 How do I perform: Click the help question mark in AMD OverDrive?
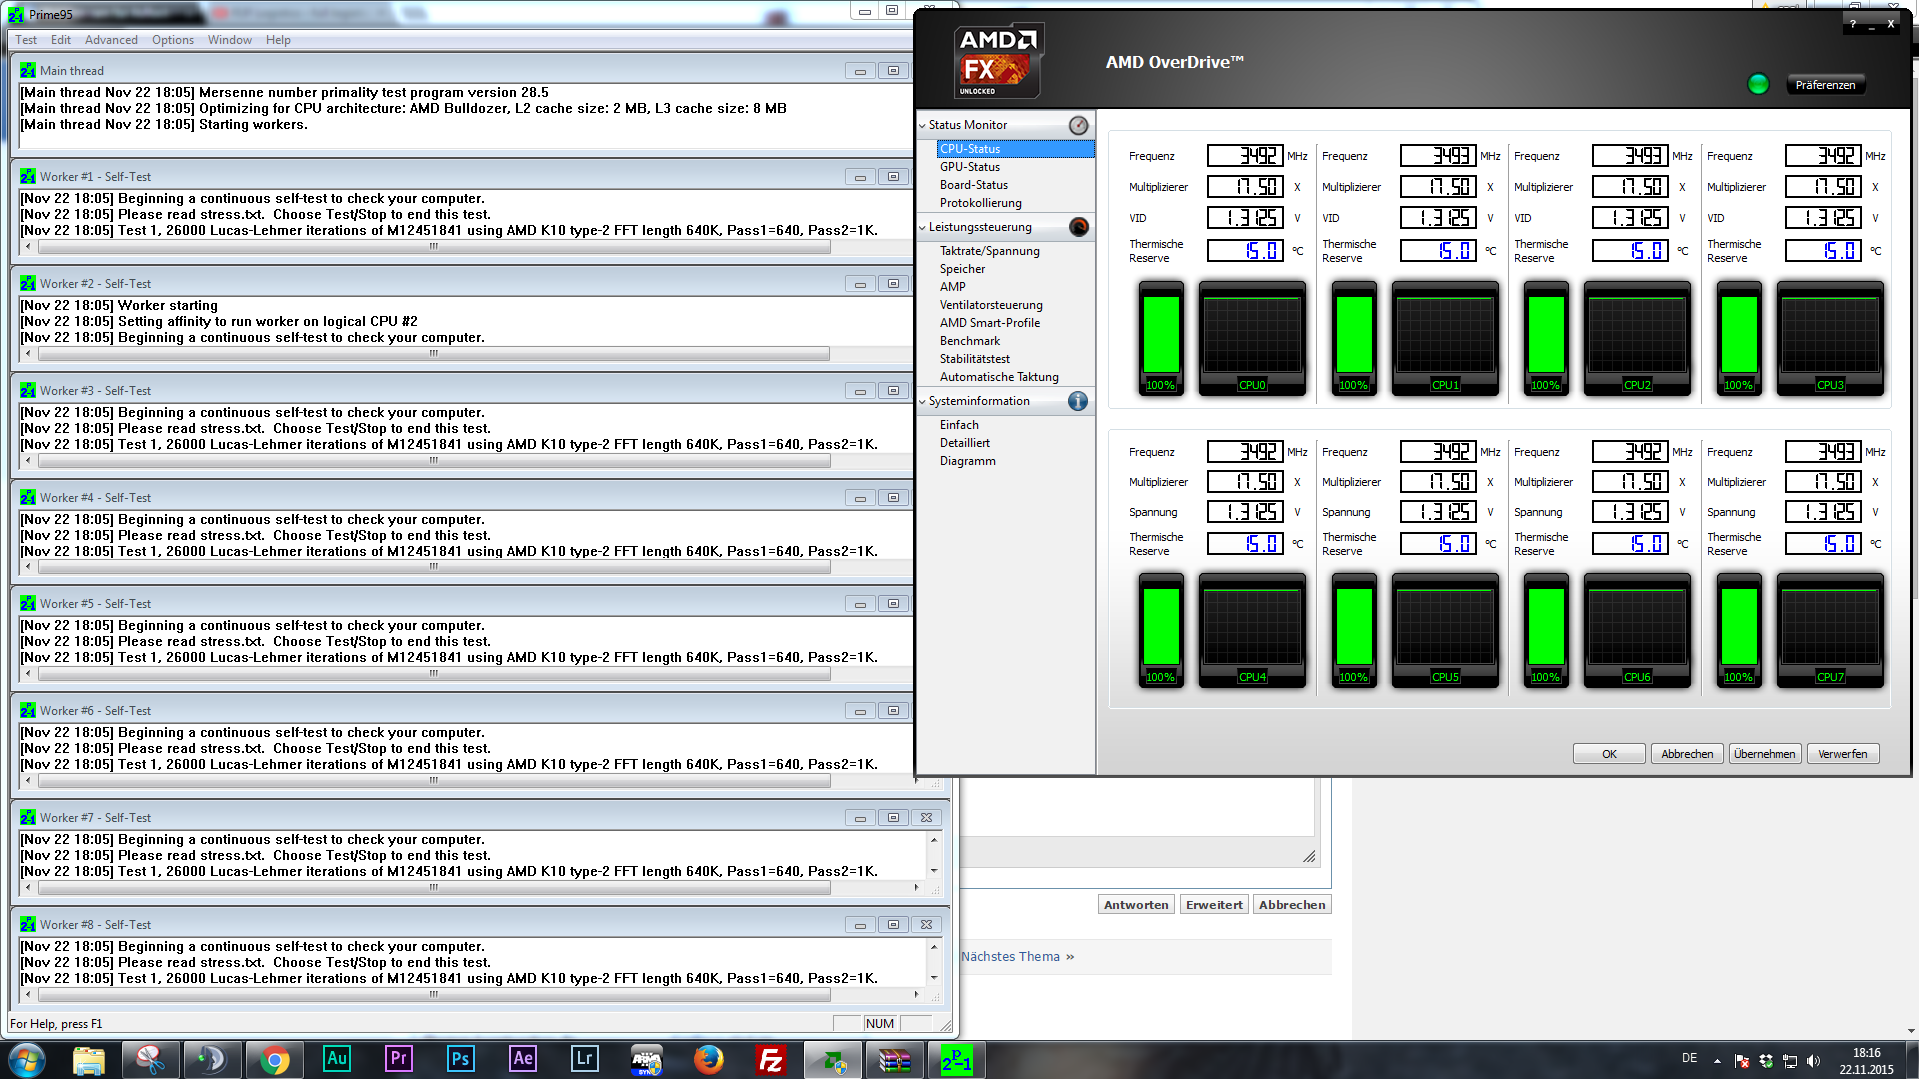coord(1852,24)
